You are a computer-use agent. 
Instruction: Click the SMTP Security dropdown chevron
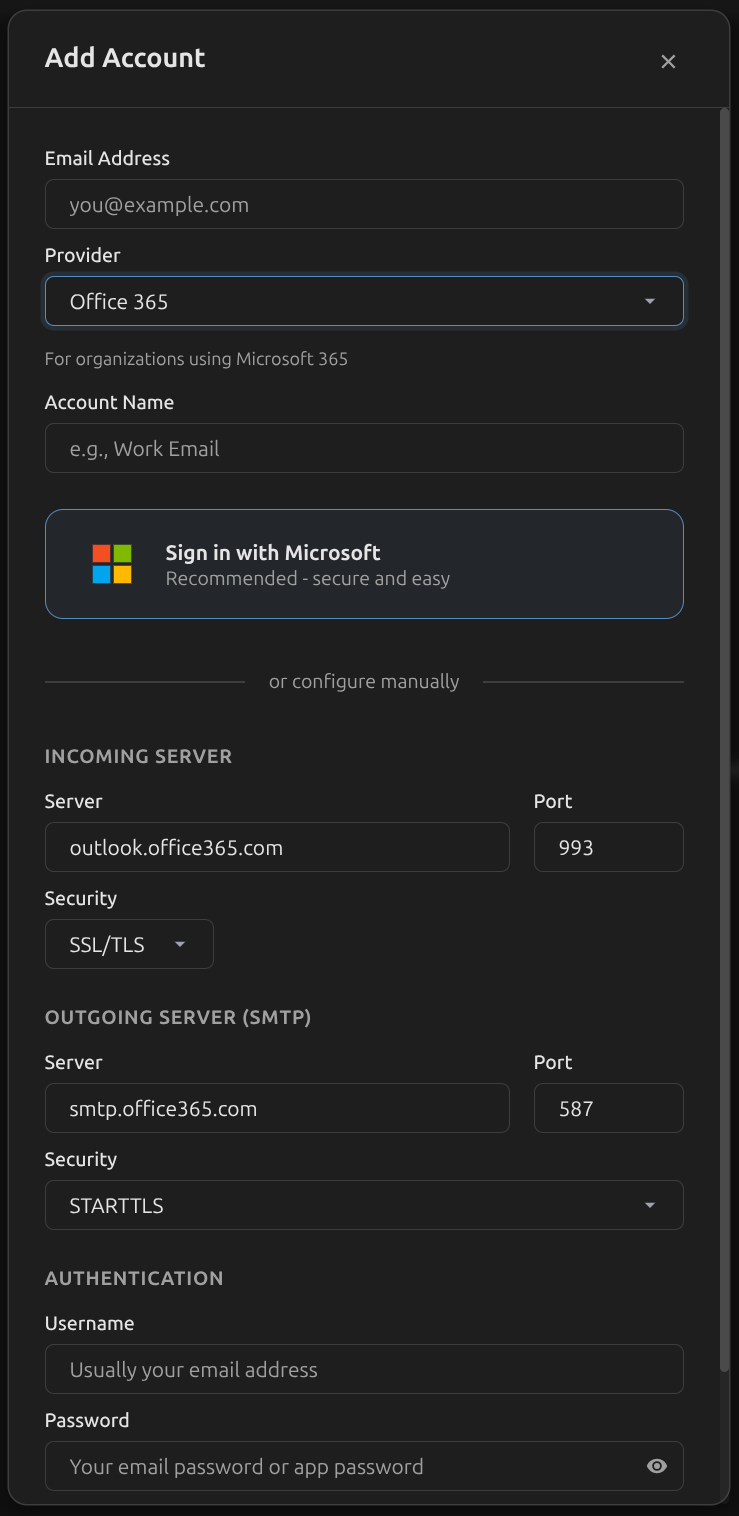pyautogui.click(x=649, y=1205)
